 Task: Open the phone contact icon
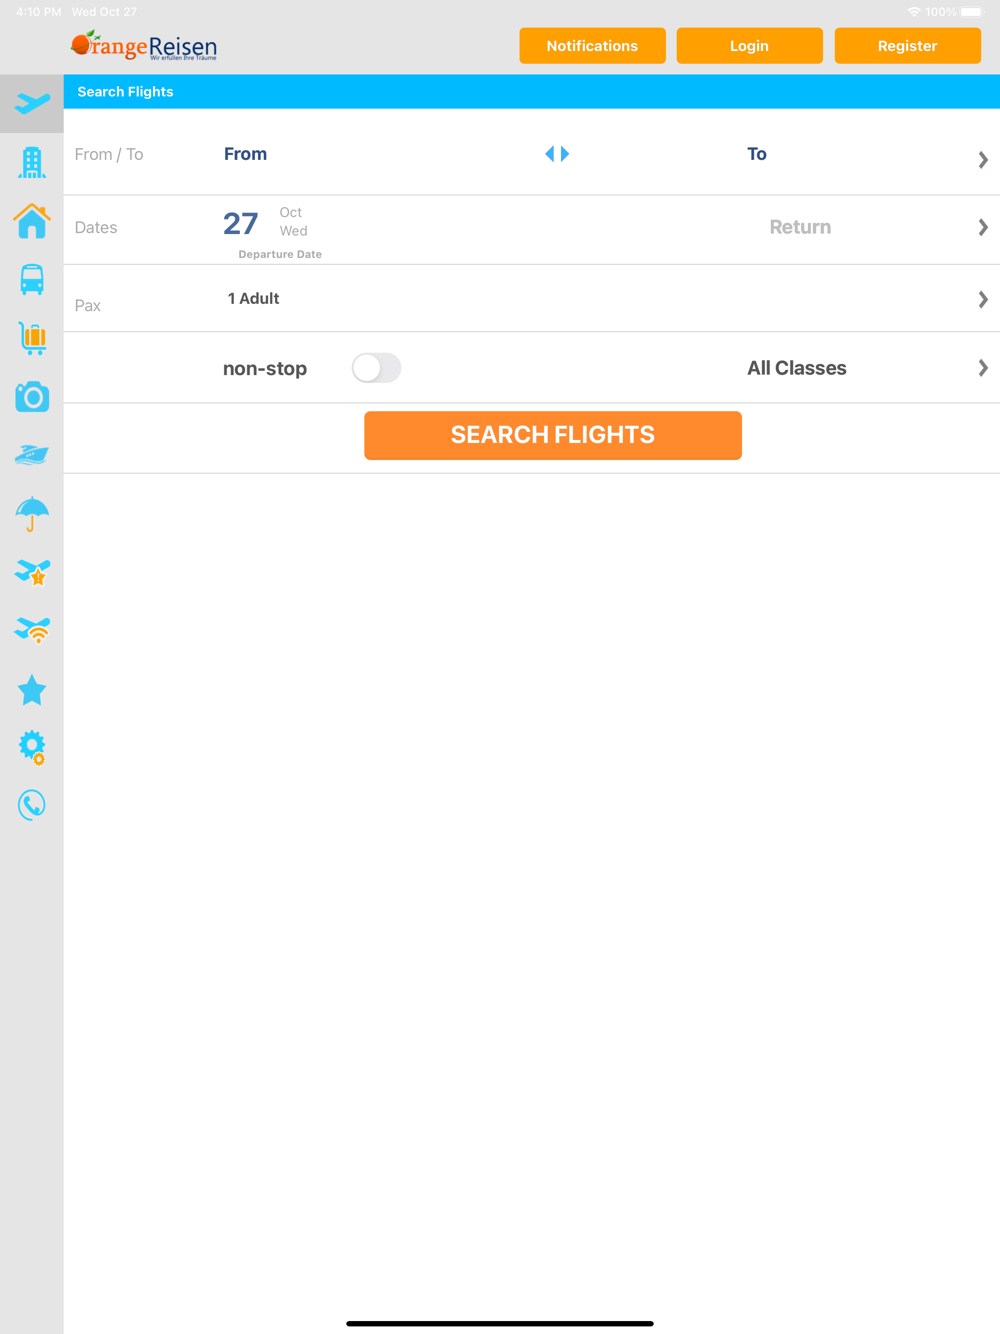coord(32,805)
